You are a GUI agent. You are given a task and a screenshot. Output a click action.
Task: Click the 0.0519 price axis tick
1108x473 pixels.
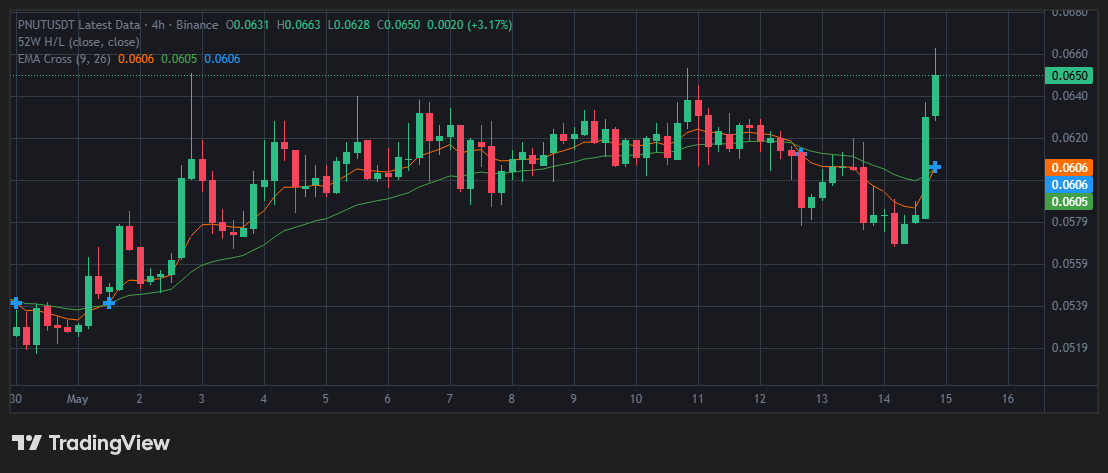[1068, 347]
